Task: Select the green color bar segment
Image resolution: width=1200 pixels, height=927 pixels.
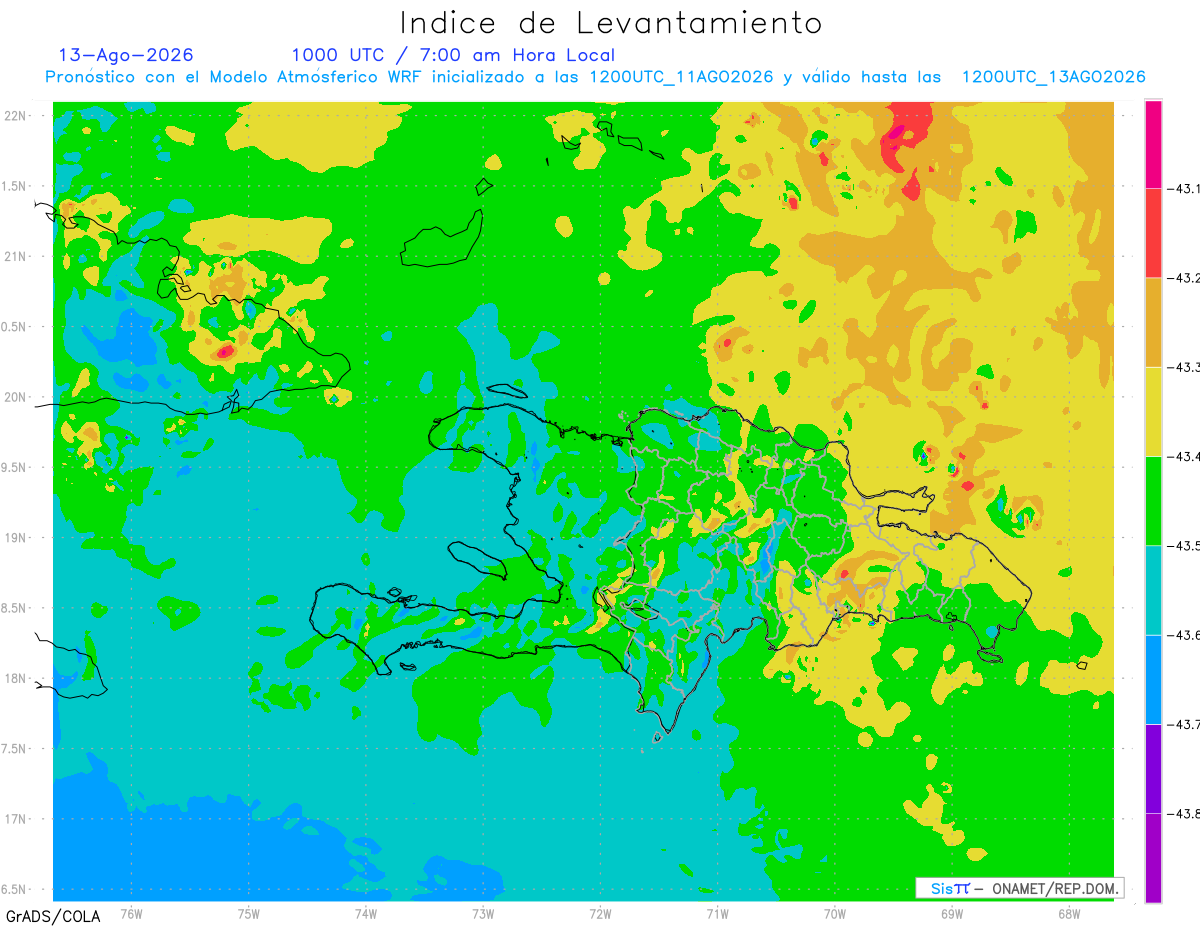Action: tap(1153, 500)
